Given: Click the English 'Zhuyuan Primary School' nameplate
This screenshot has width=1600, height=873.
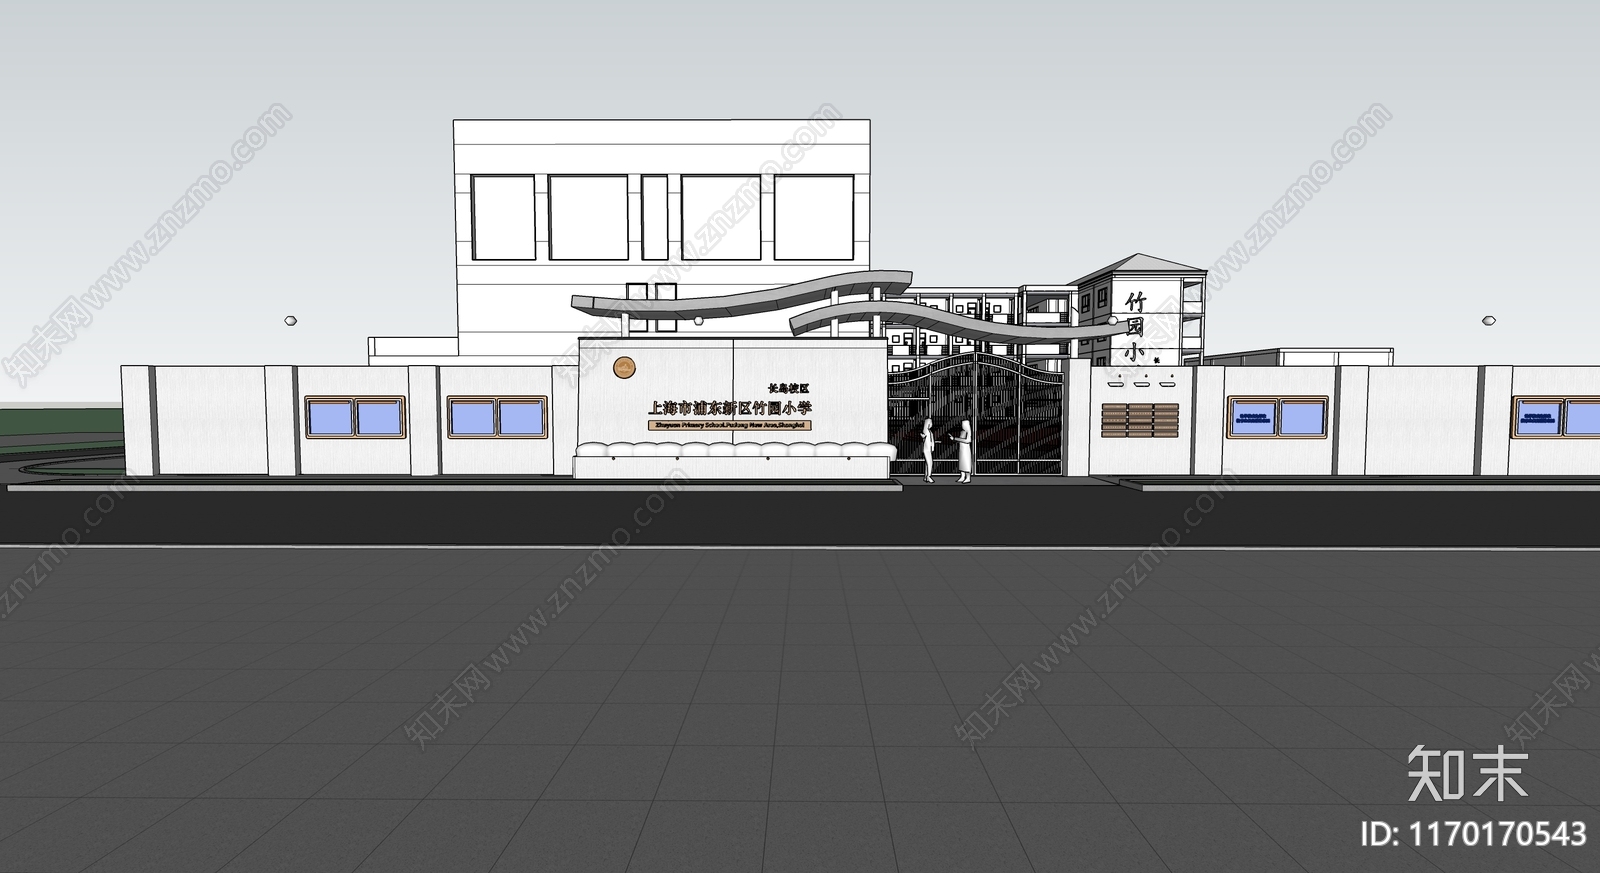Looking at the screenshot, I should pyautogui.click(x=730, y=425).
